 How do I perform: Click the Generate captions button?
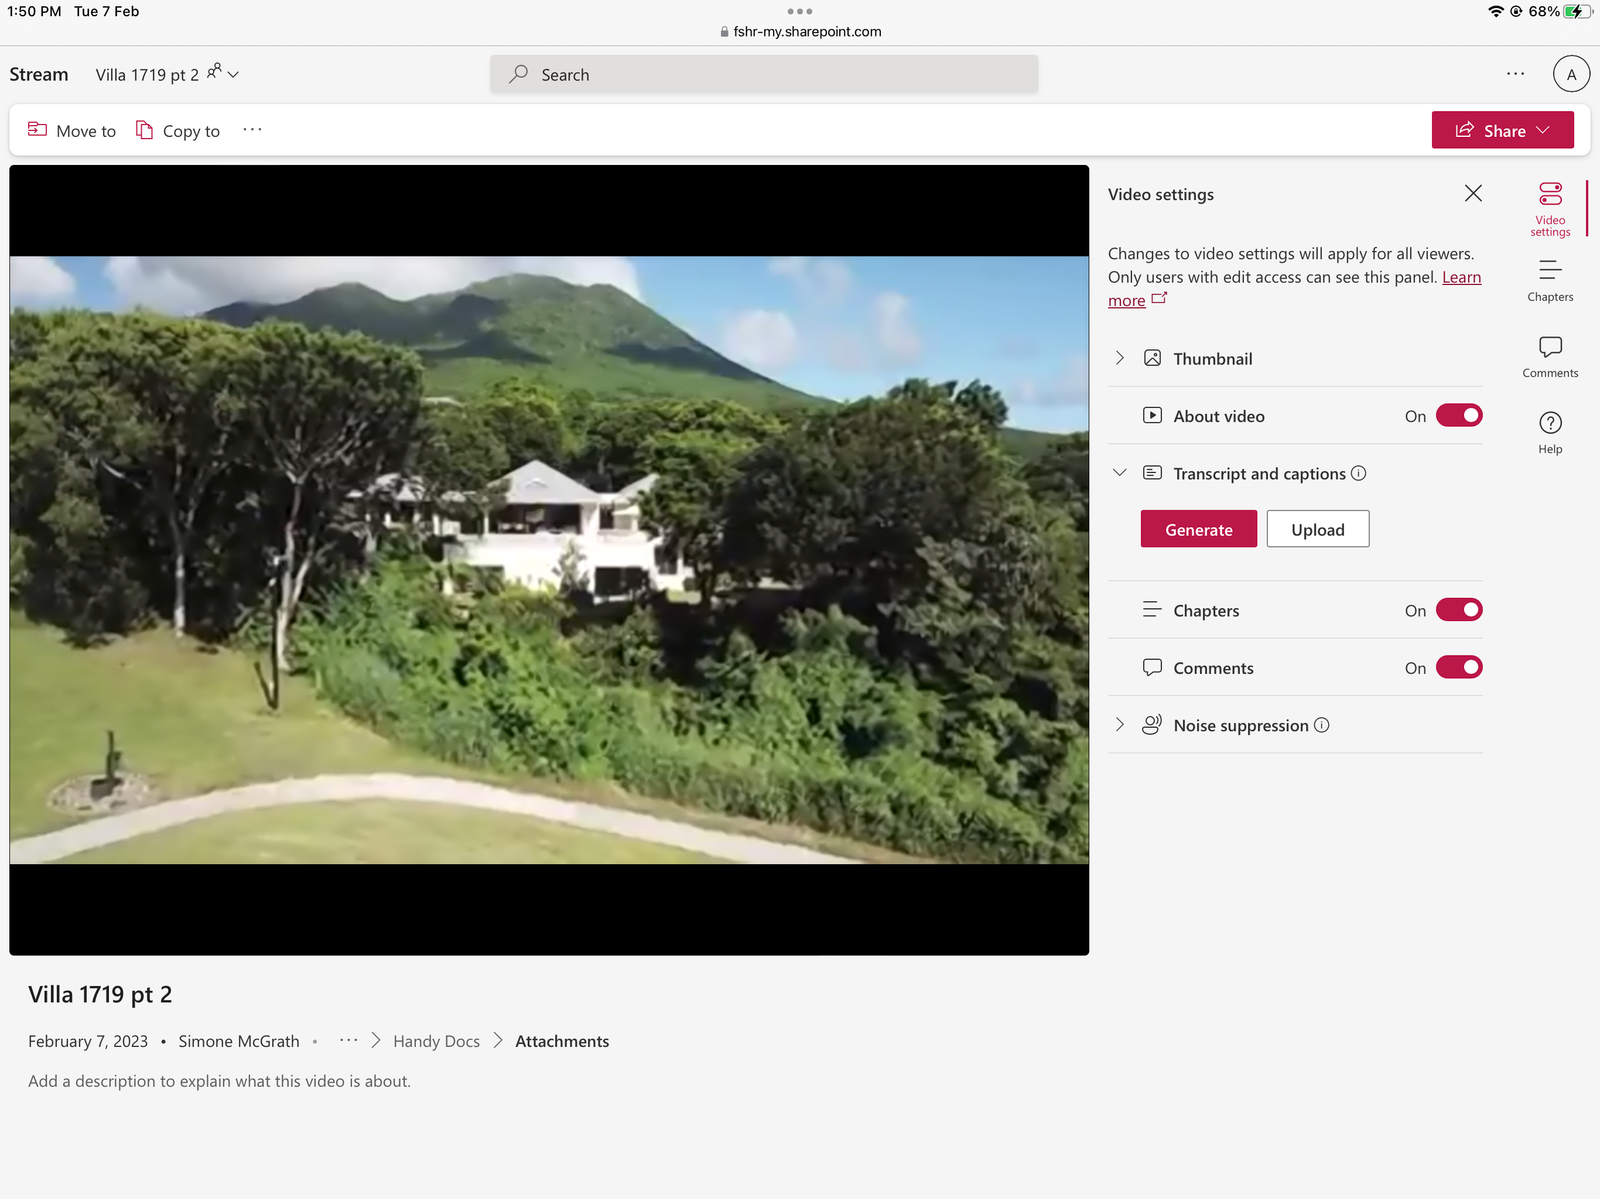pyautogui.click(x=1198, y=529)
